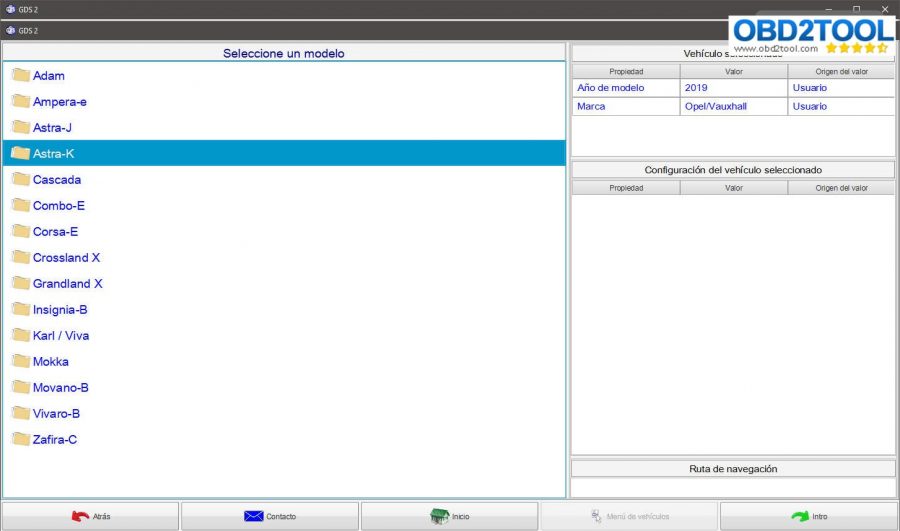The image size is (900, 531).
Task: Click the Mokka folder icon
Action: pyautogui.click(x=21, y=361)
